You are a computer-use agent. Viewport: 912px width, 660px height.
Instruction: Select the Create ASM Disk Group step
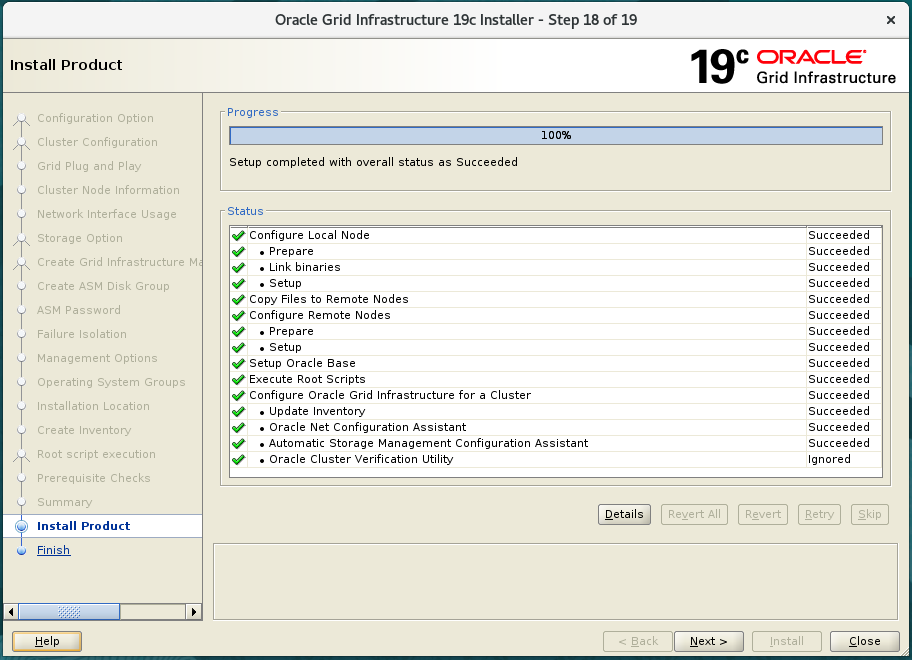pos(103,287)
